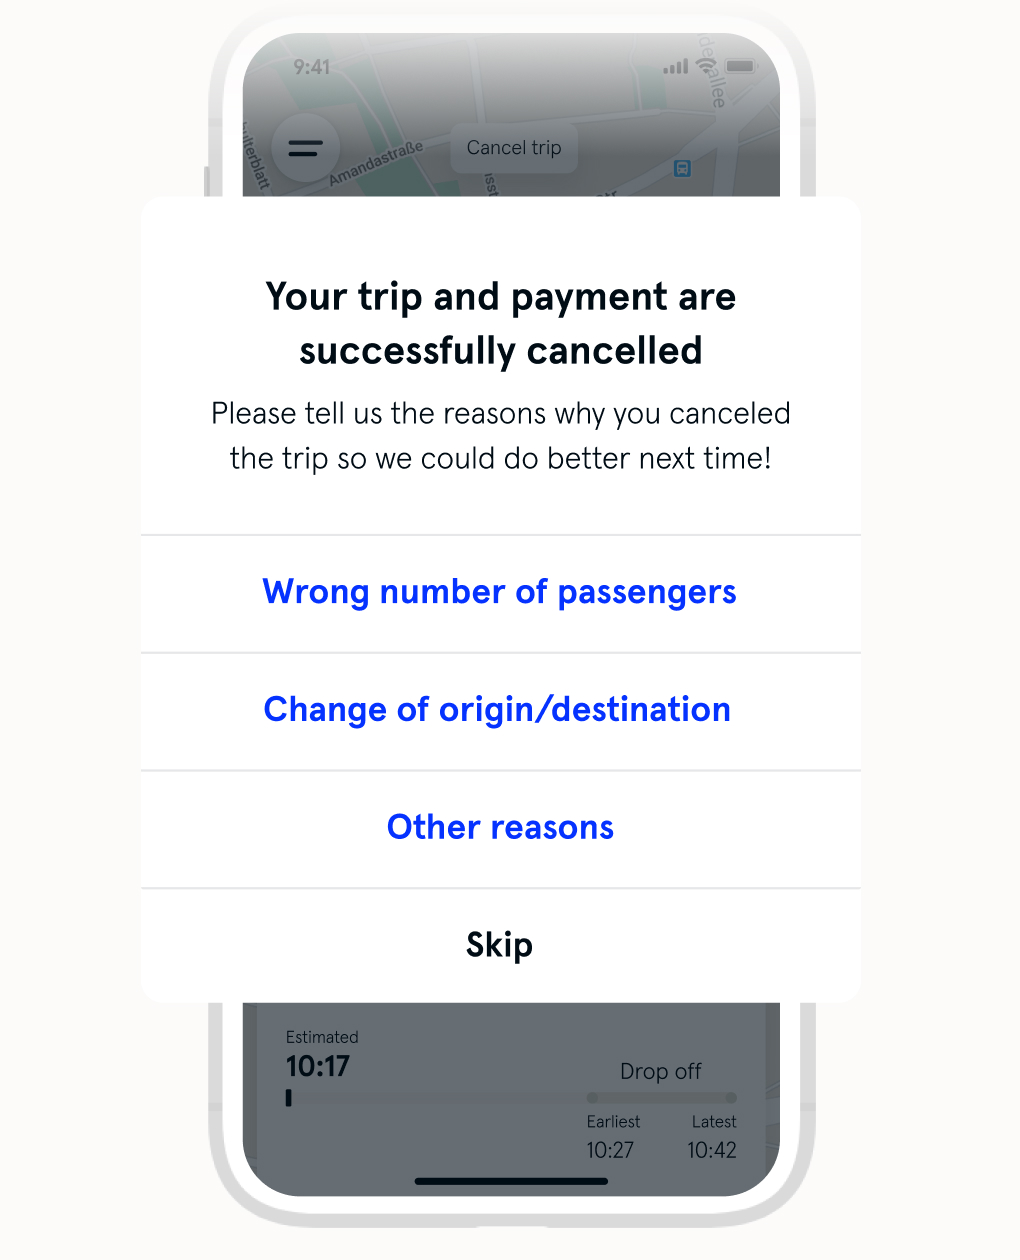Tap the estimated pickup time 10:17
This screenshot has width=1020, height=1260.
(318, 1066)
